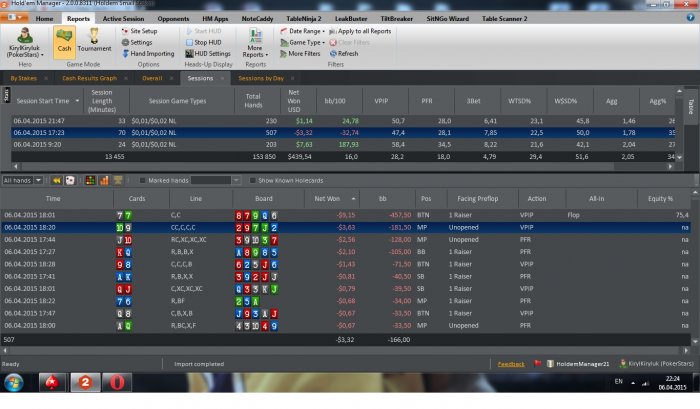Sort sessions by bb/100 column header
This screenshot has height=409, width=700.
click(x=335, y=101)
